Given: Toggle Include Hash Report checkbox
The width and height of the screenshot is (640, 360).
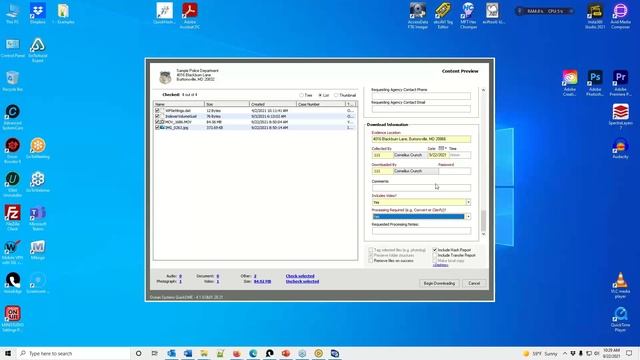Looking at the screenshot, I should pyautogui.click(x=435, y=249).
